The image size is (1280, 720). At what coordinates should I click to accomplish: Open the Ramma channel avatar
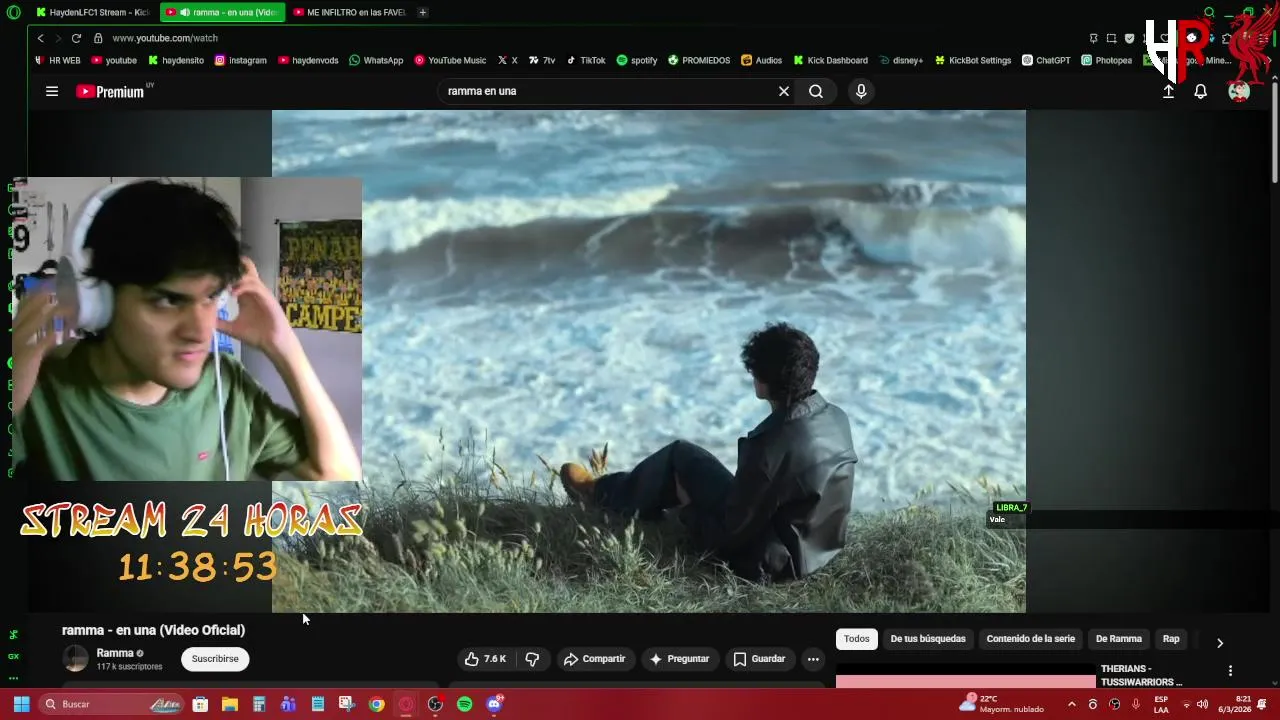click(75, 658)
